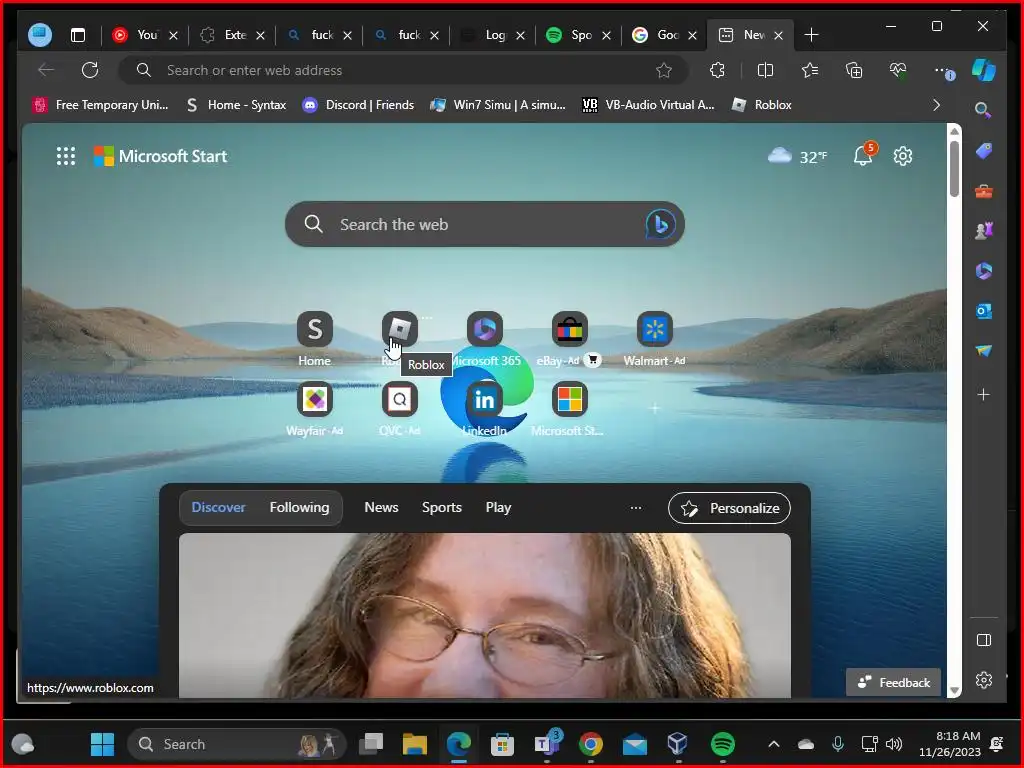Switch to the YouTube browser tab

[144, 35]
